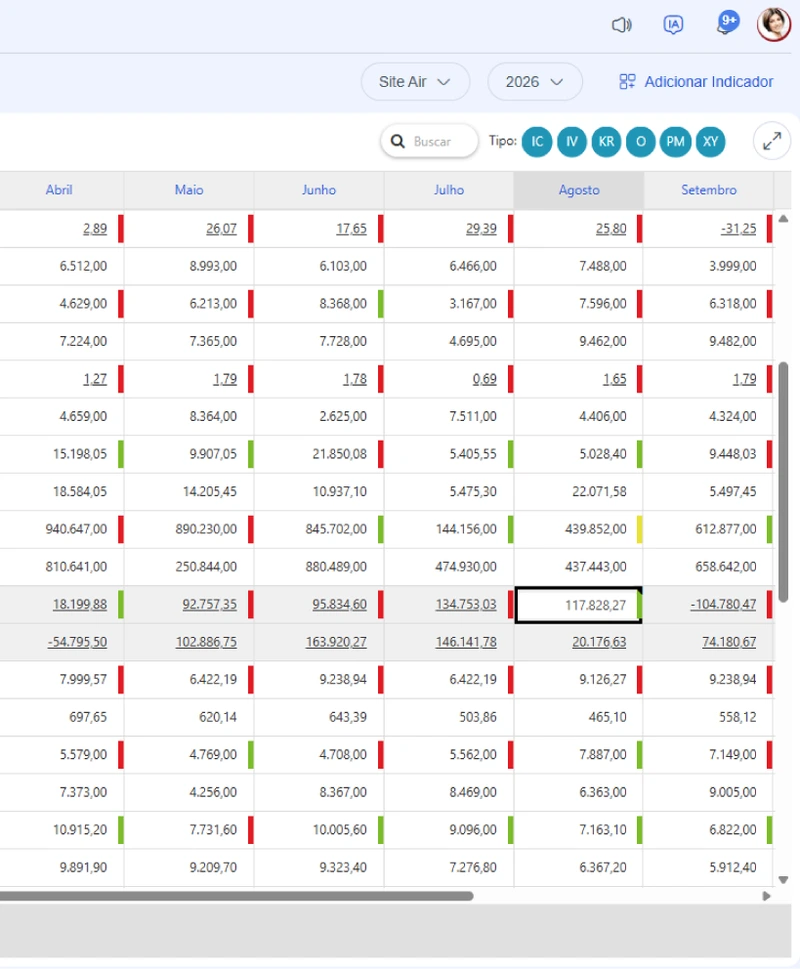Open the user profile avatar
The height and width of the screenshot is (969, 800).
click(x=774, y=24)
